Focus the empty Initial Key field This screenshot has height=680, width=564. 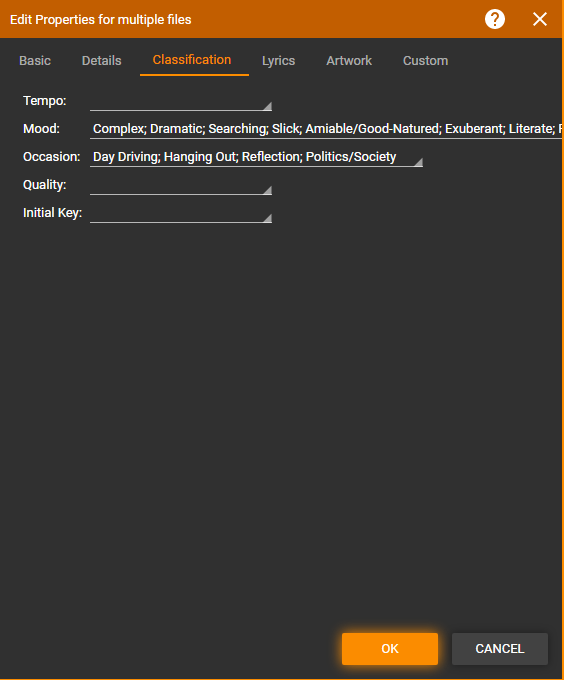[176, 213]
